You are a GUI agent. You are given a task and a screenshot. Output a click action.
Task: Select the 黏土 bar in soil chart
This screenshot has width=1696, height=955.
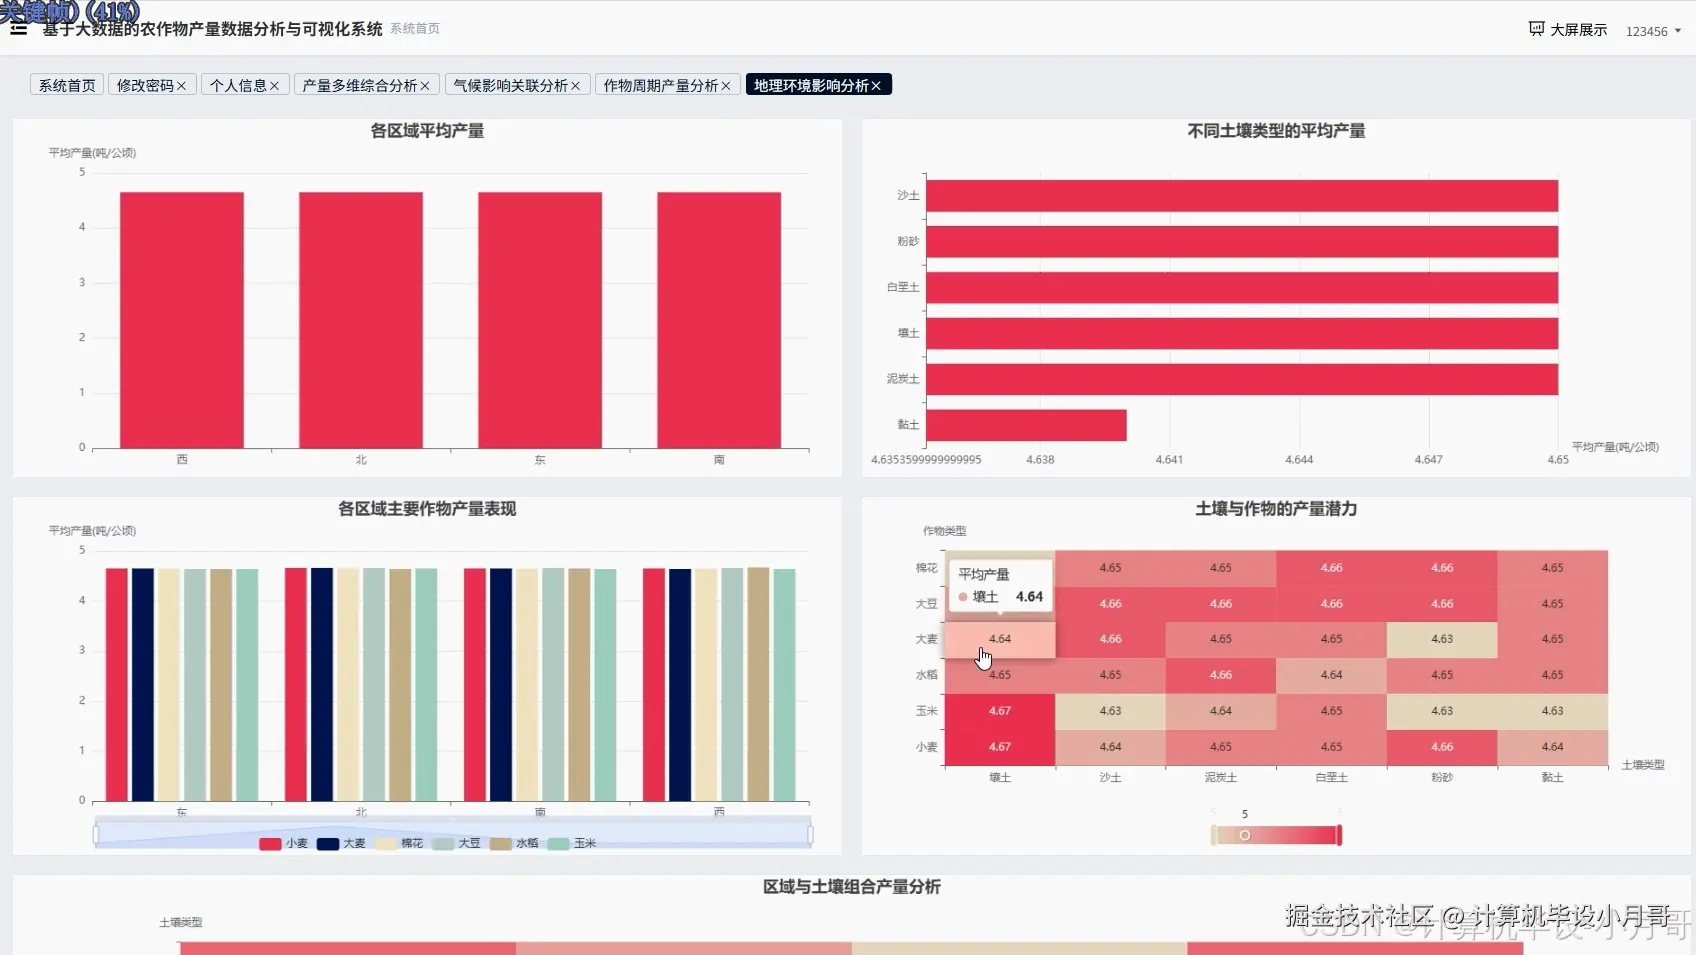(x=1025, y=425)
